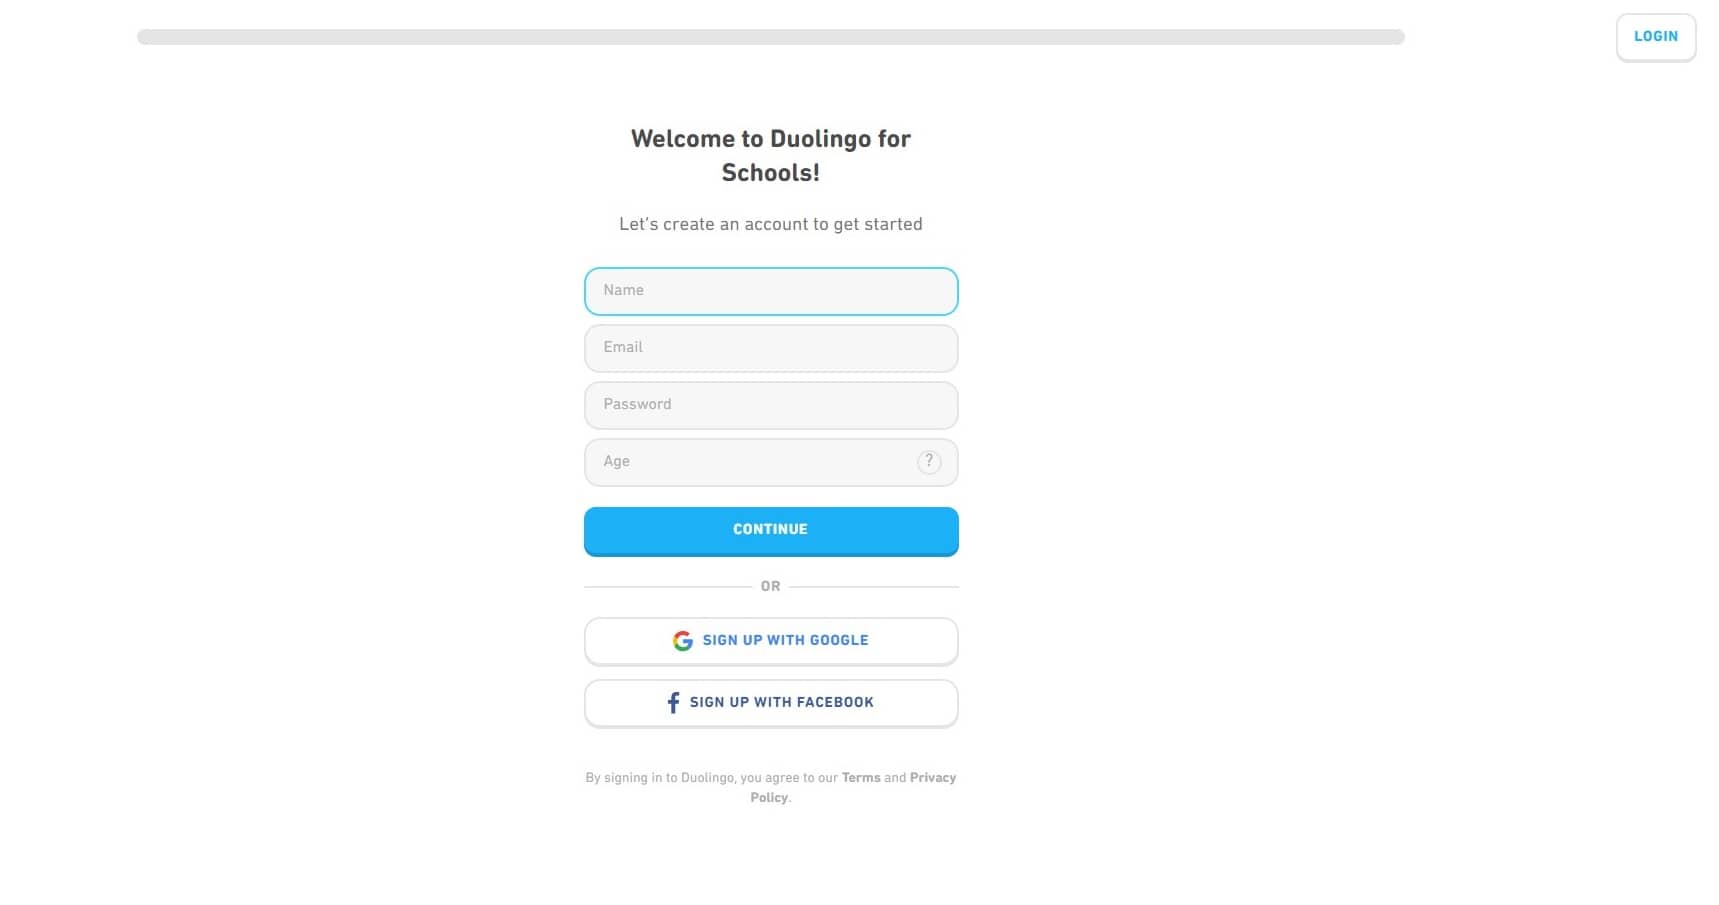Click the Age input field
The width and height of the screenshot is (1719, 905).
coord(750,462)
